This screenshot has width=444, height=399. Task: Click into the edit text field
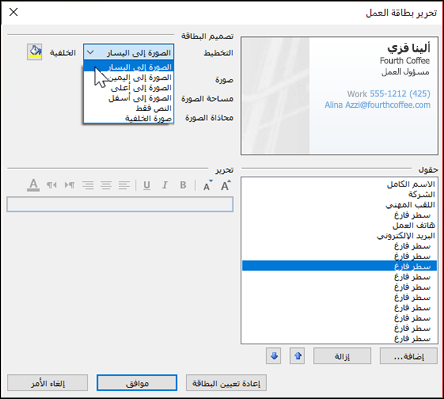pyautogui.click(x=120, y=204)
